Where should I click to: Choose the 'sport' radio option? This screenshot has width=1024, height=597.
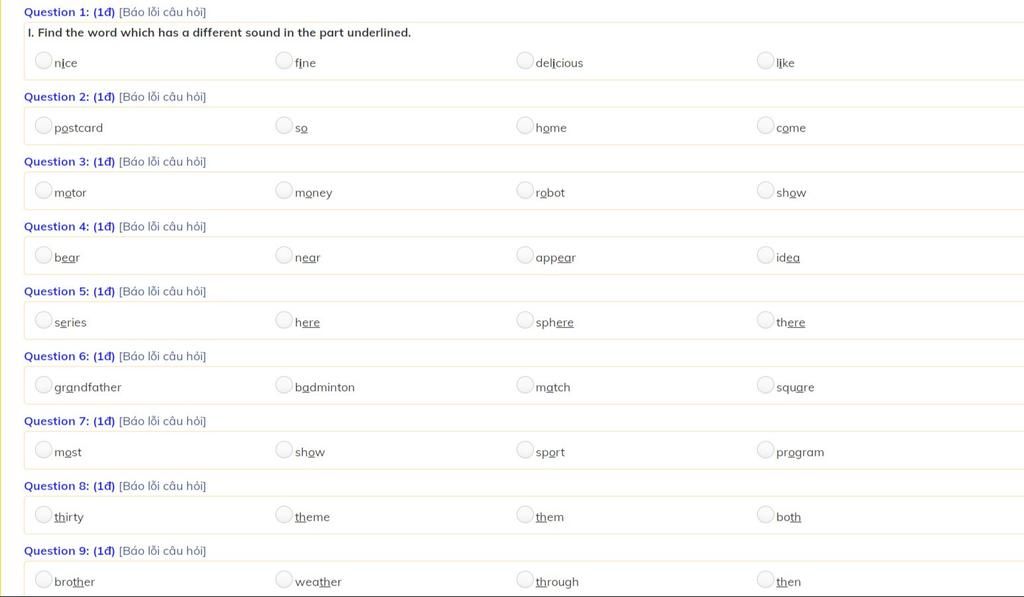525,451
